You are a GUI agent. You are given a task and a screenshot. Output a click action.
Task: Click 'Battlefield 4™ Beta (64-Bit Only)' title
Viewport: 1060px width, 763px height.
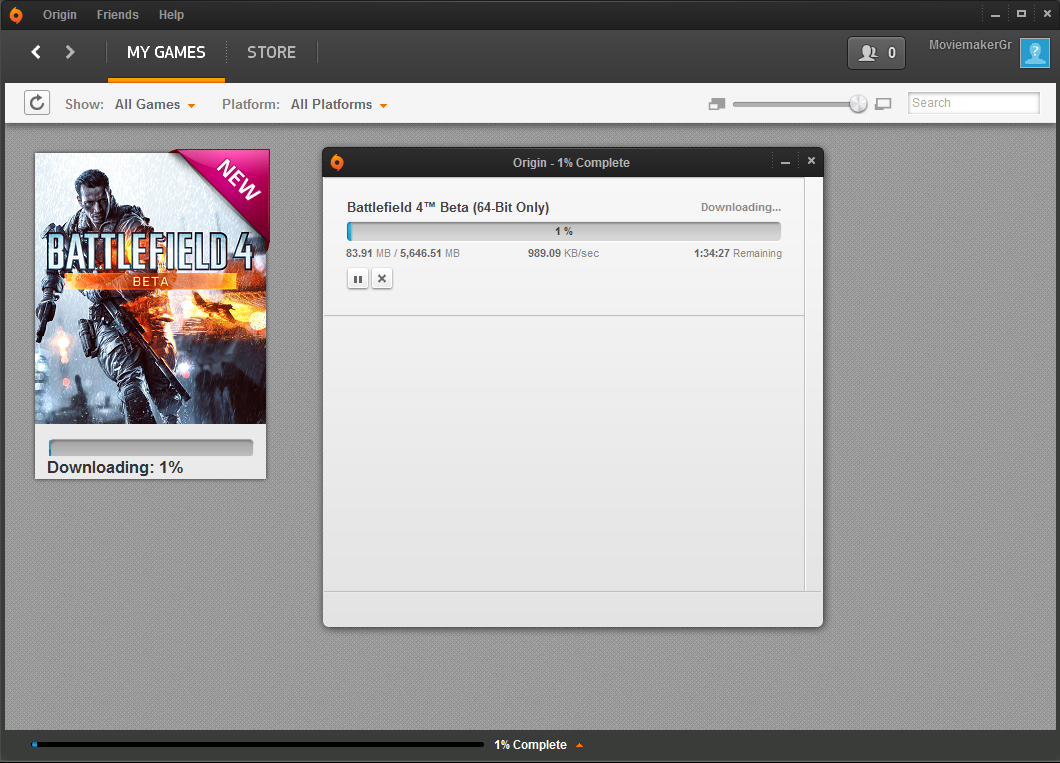point(448,207)
